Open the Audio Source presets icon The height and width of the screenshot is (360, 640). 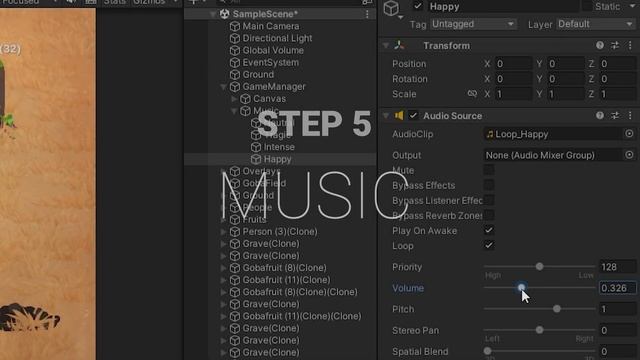615,116
